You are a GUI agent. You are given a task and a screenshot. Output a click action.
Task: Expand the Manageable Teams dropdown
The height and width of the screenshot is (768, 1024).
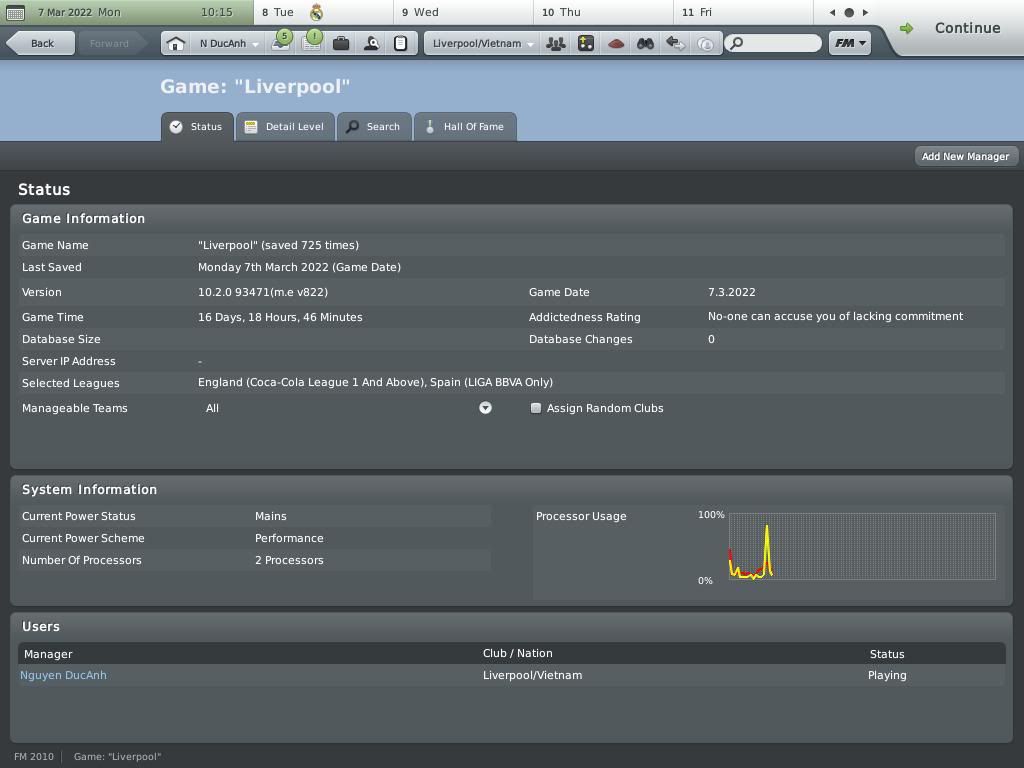click(485, 408)
